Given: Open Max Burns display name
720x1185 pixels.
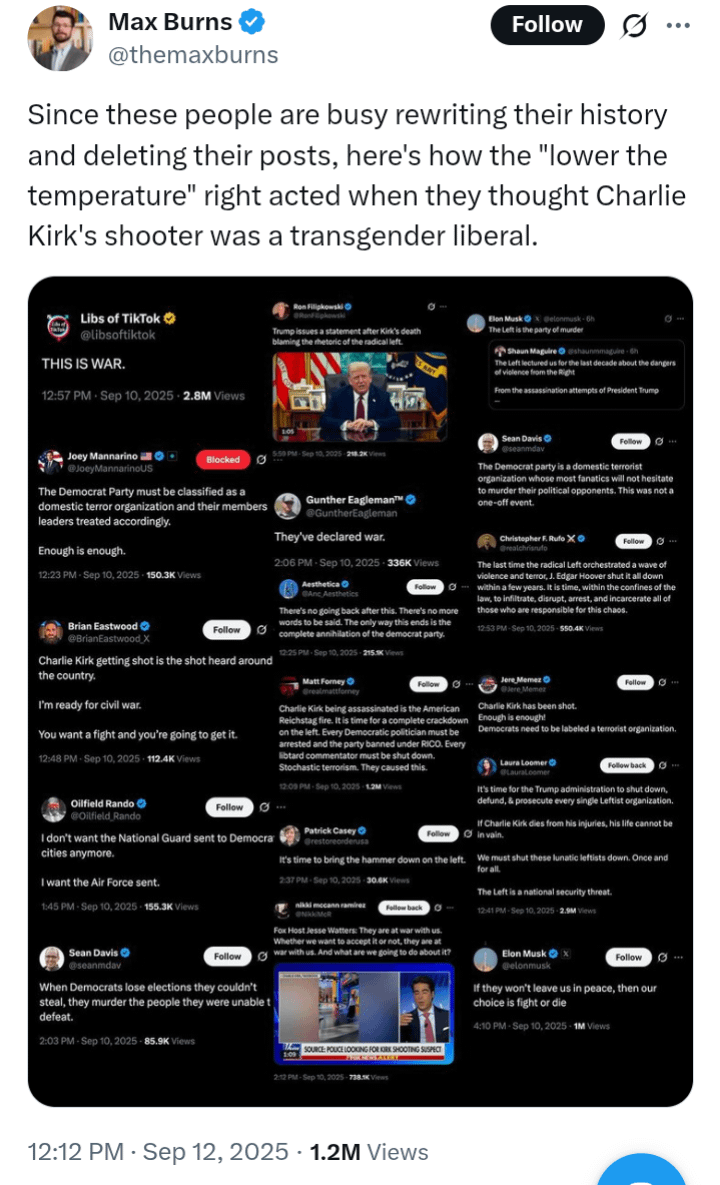Looking at the screenshot, I should point(170,22).
